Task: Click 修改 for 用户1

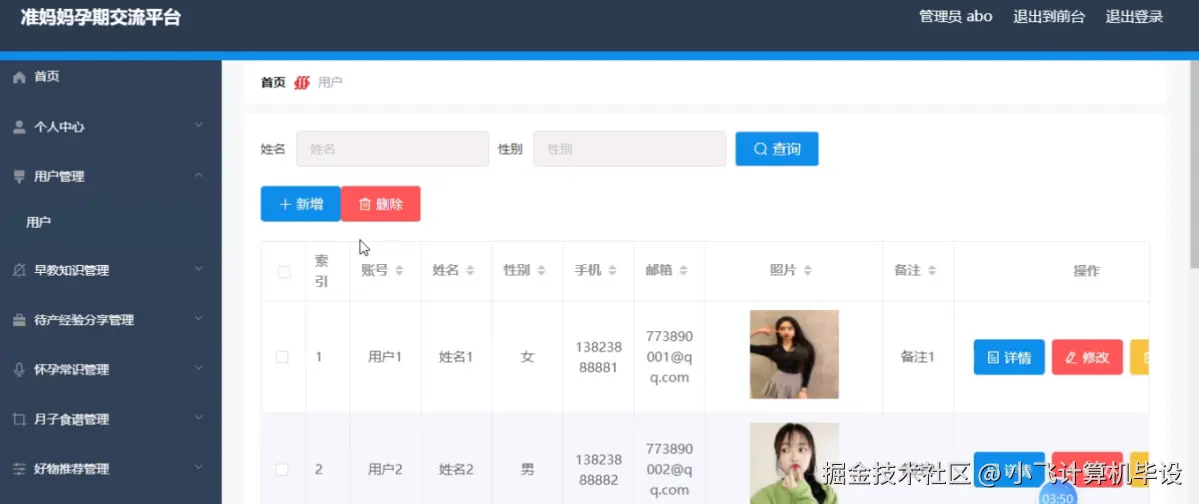Action: coord(1087,357)
